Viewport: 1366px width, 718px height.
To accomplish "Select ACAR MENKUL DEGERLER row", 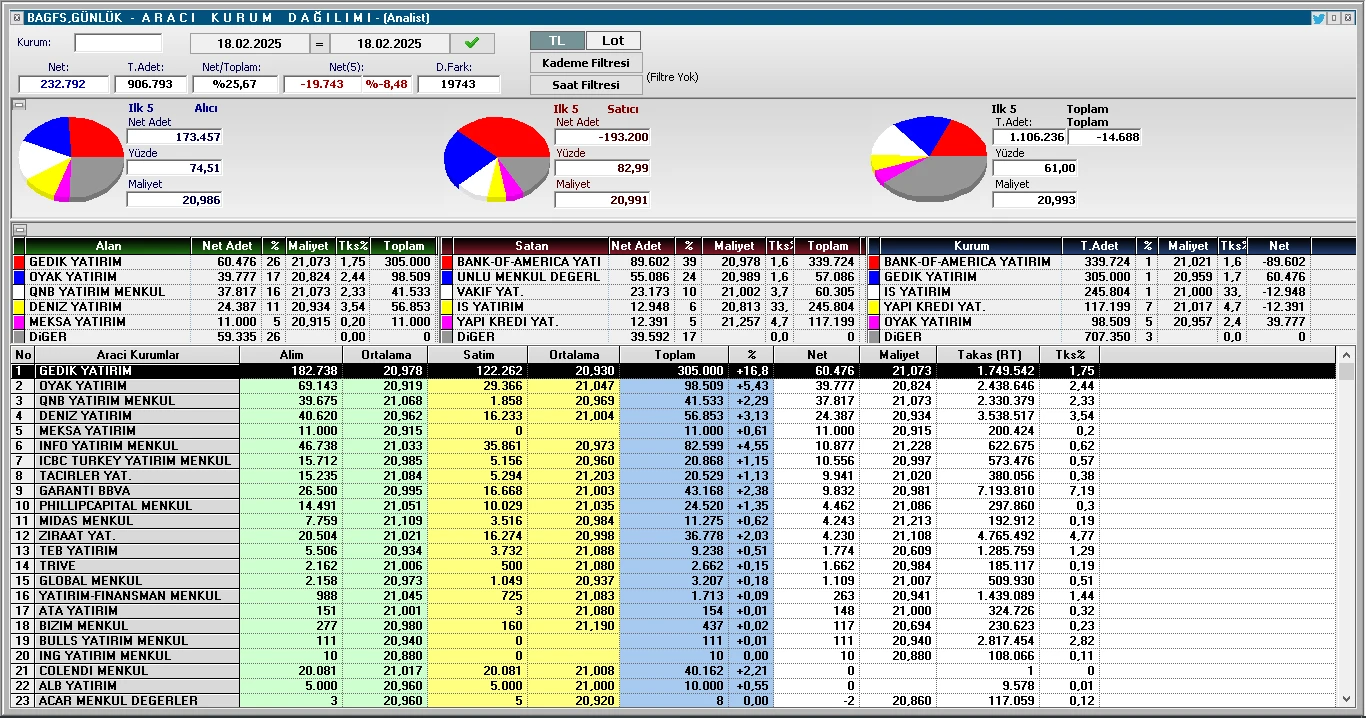I will (675, 701).
